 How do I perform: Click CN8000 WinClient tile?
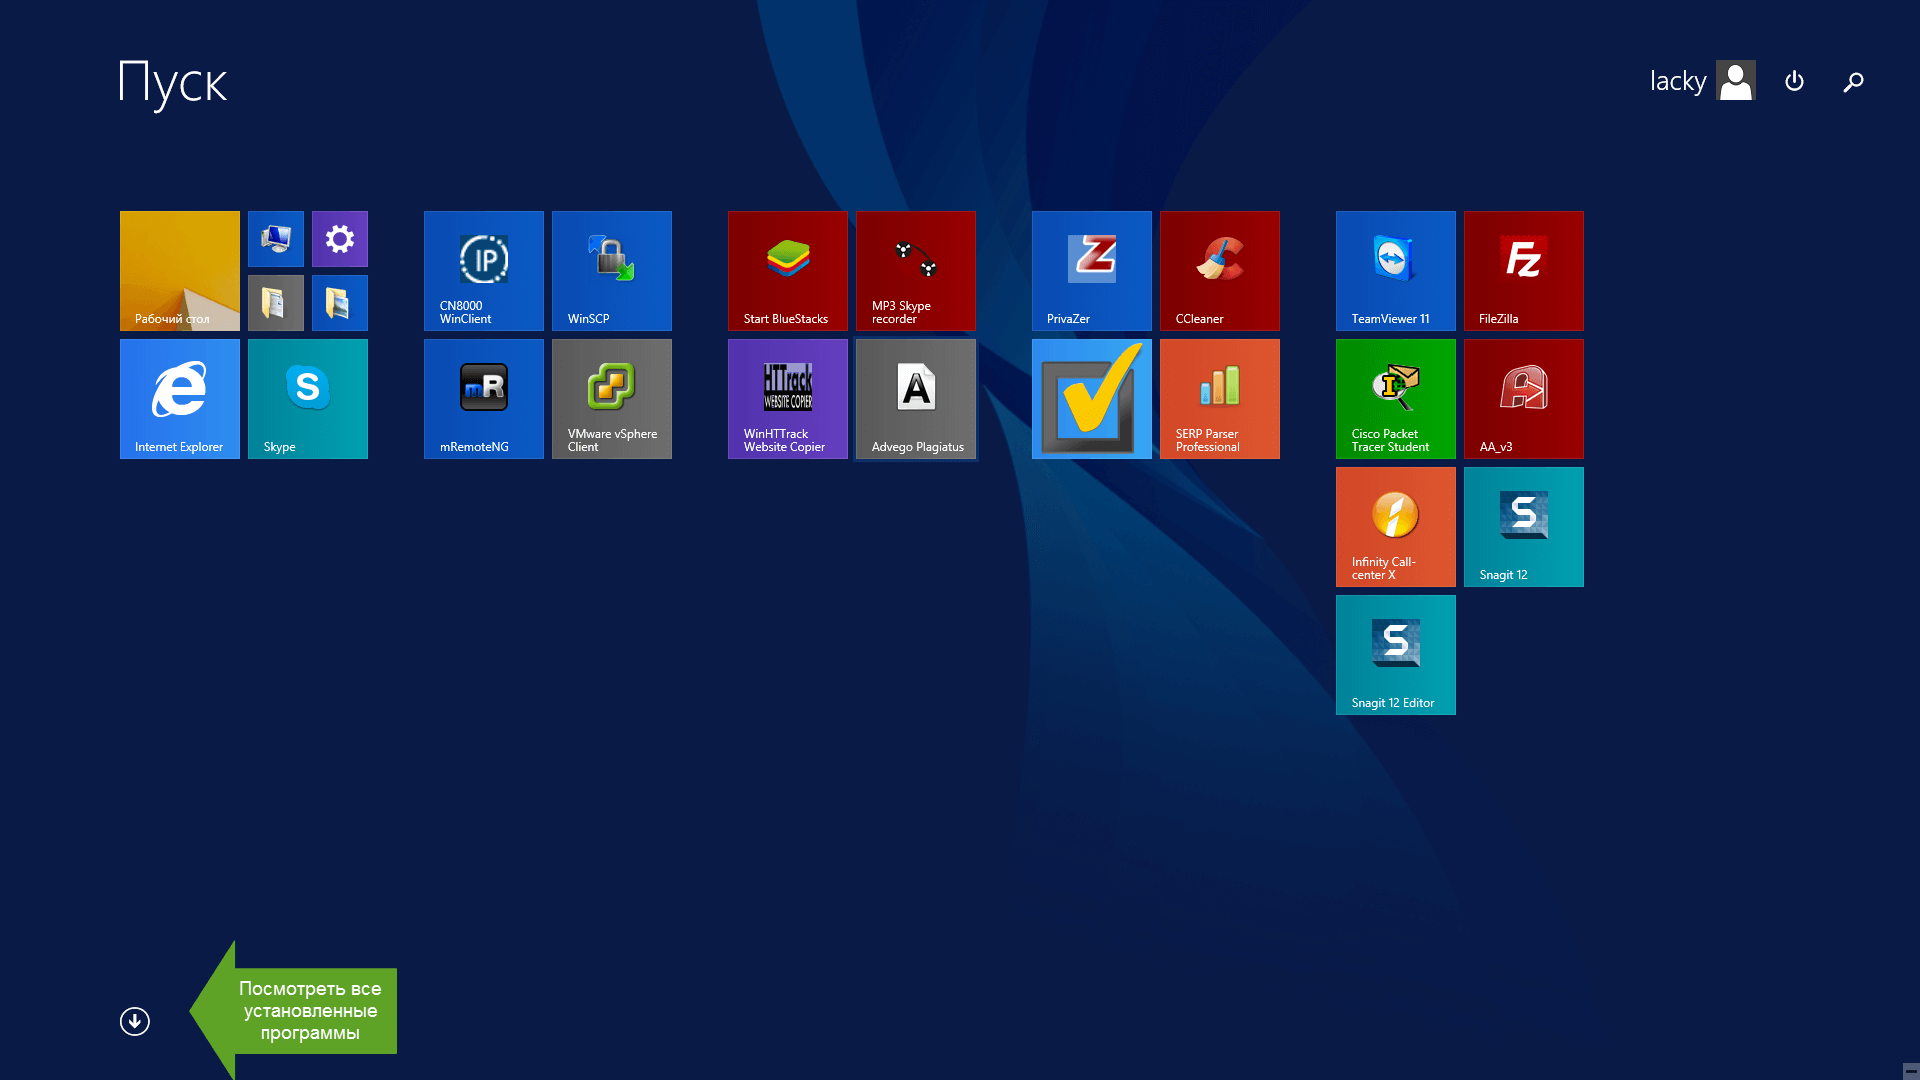tap(484, 270)
